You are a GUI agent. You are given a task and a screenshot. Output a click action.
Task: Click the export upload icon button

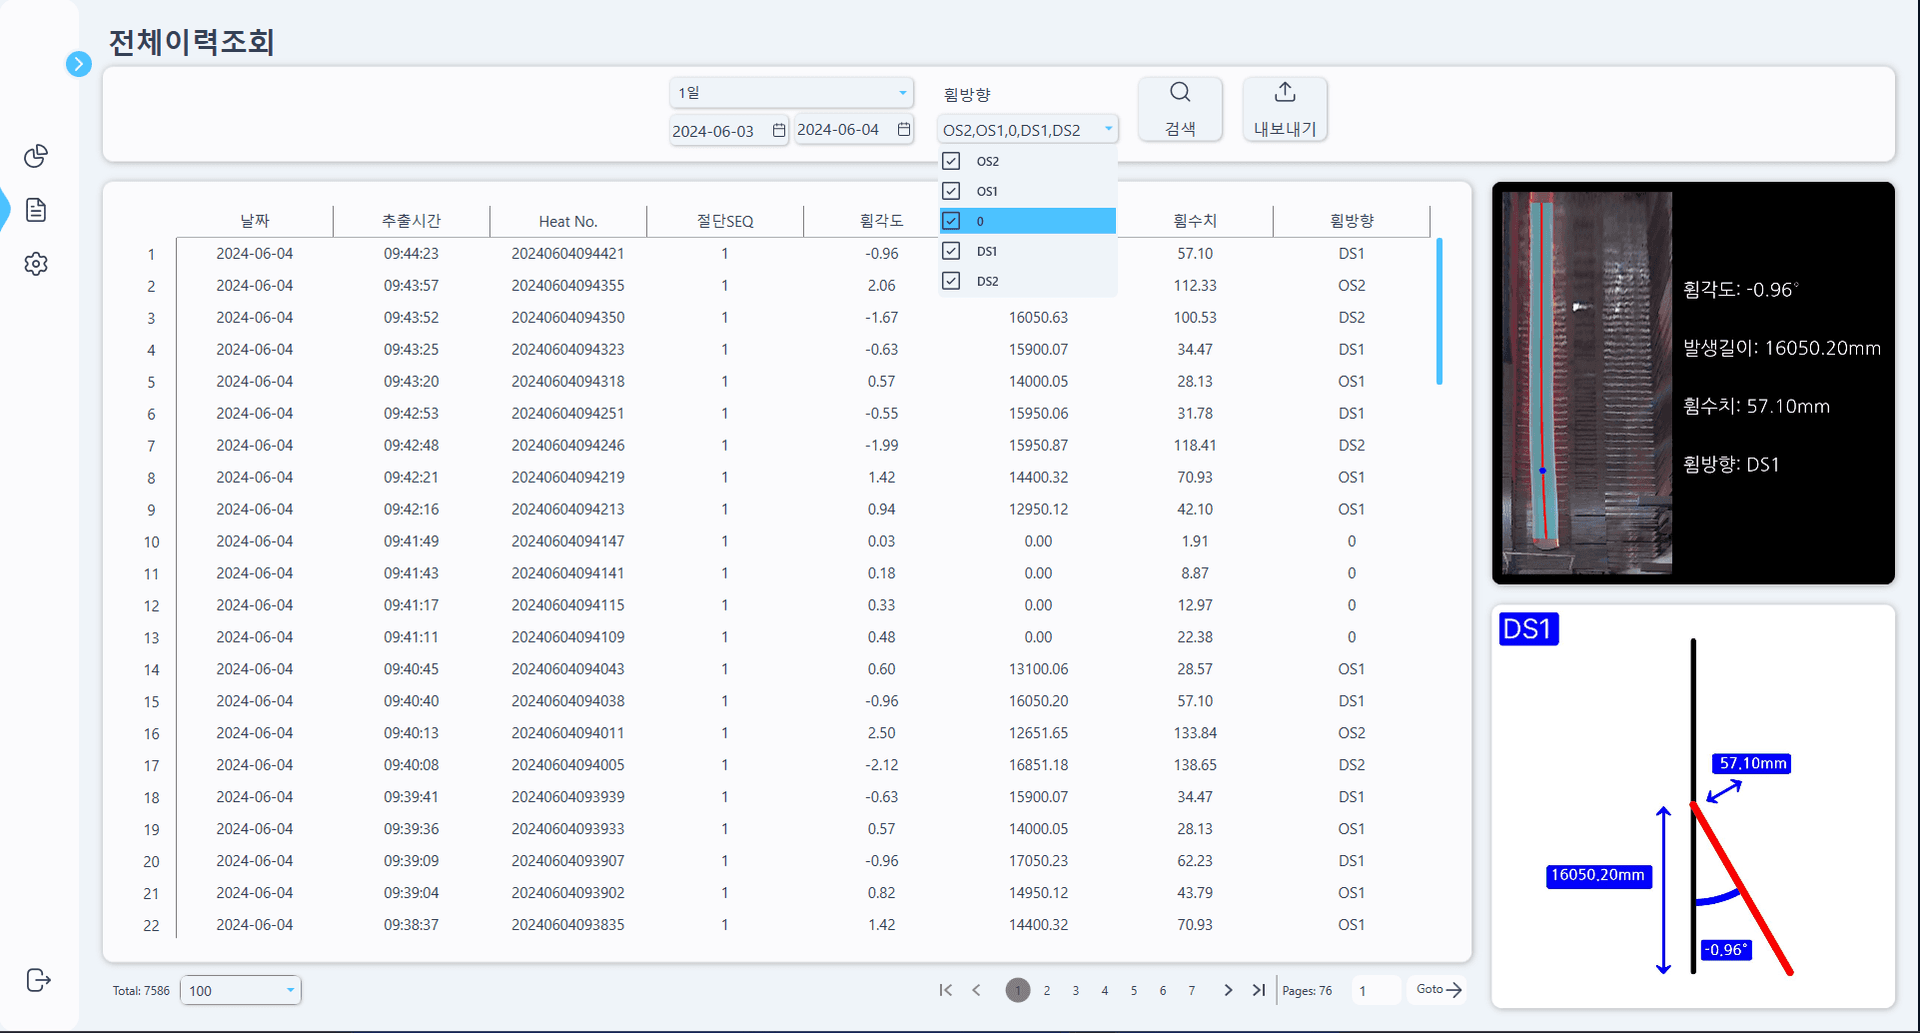[x=1285, y=108]
